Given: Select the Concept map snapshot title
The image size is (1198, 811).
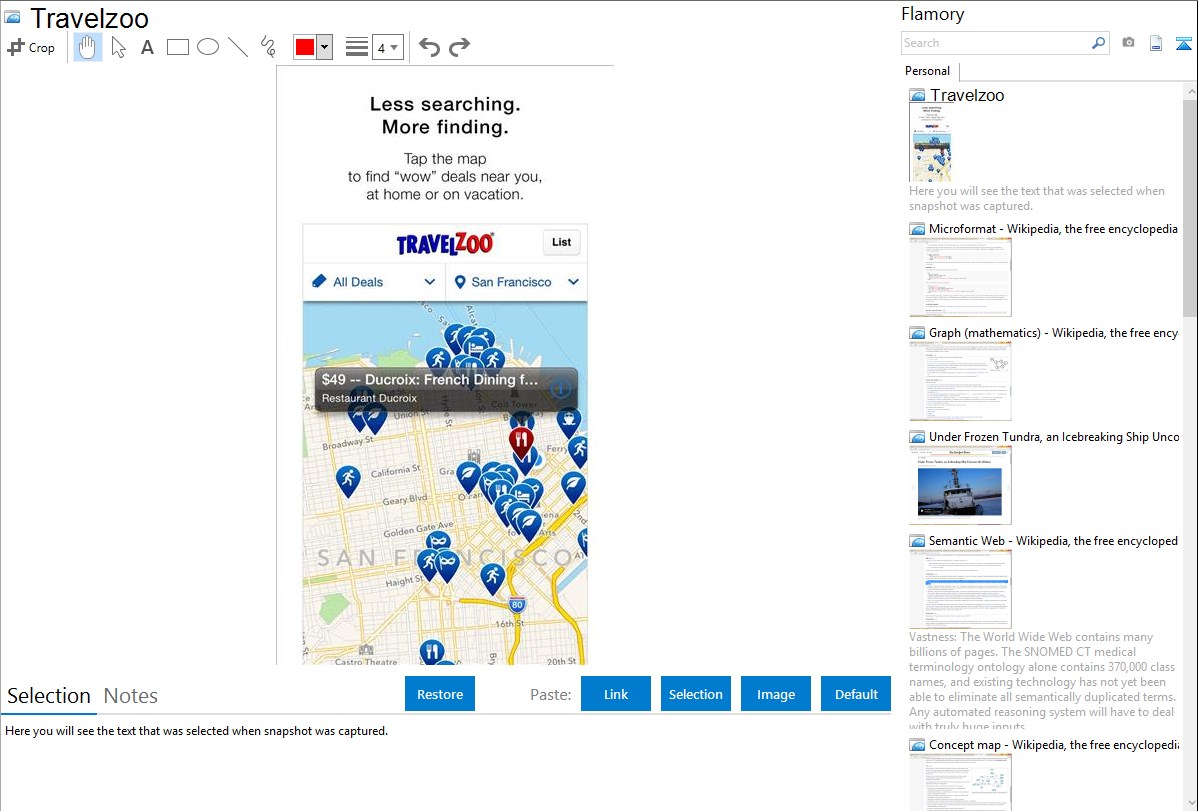Looking at the screenshot, I should (x=1054, y=744).
